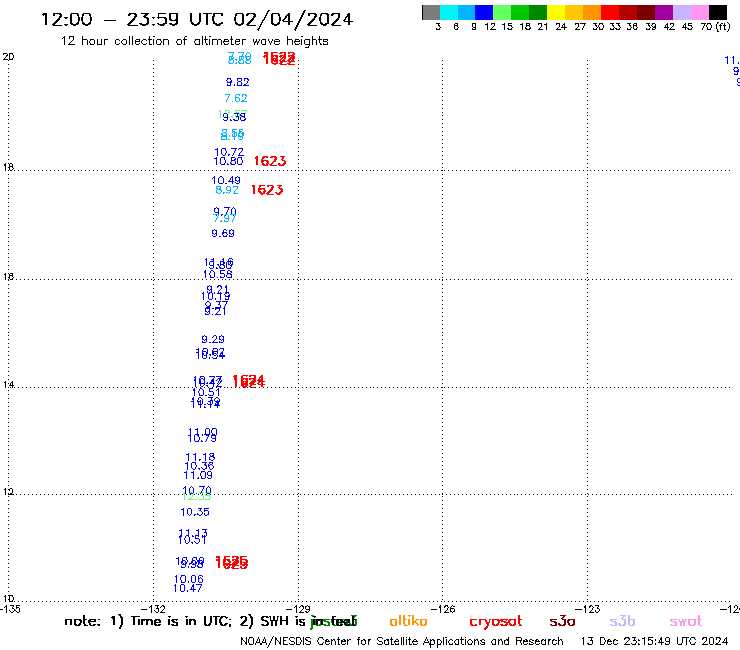Click the wave height value 10.80
The width and height of the screenshot is (740, 650).
click(x=228, y=161)
